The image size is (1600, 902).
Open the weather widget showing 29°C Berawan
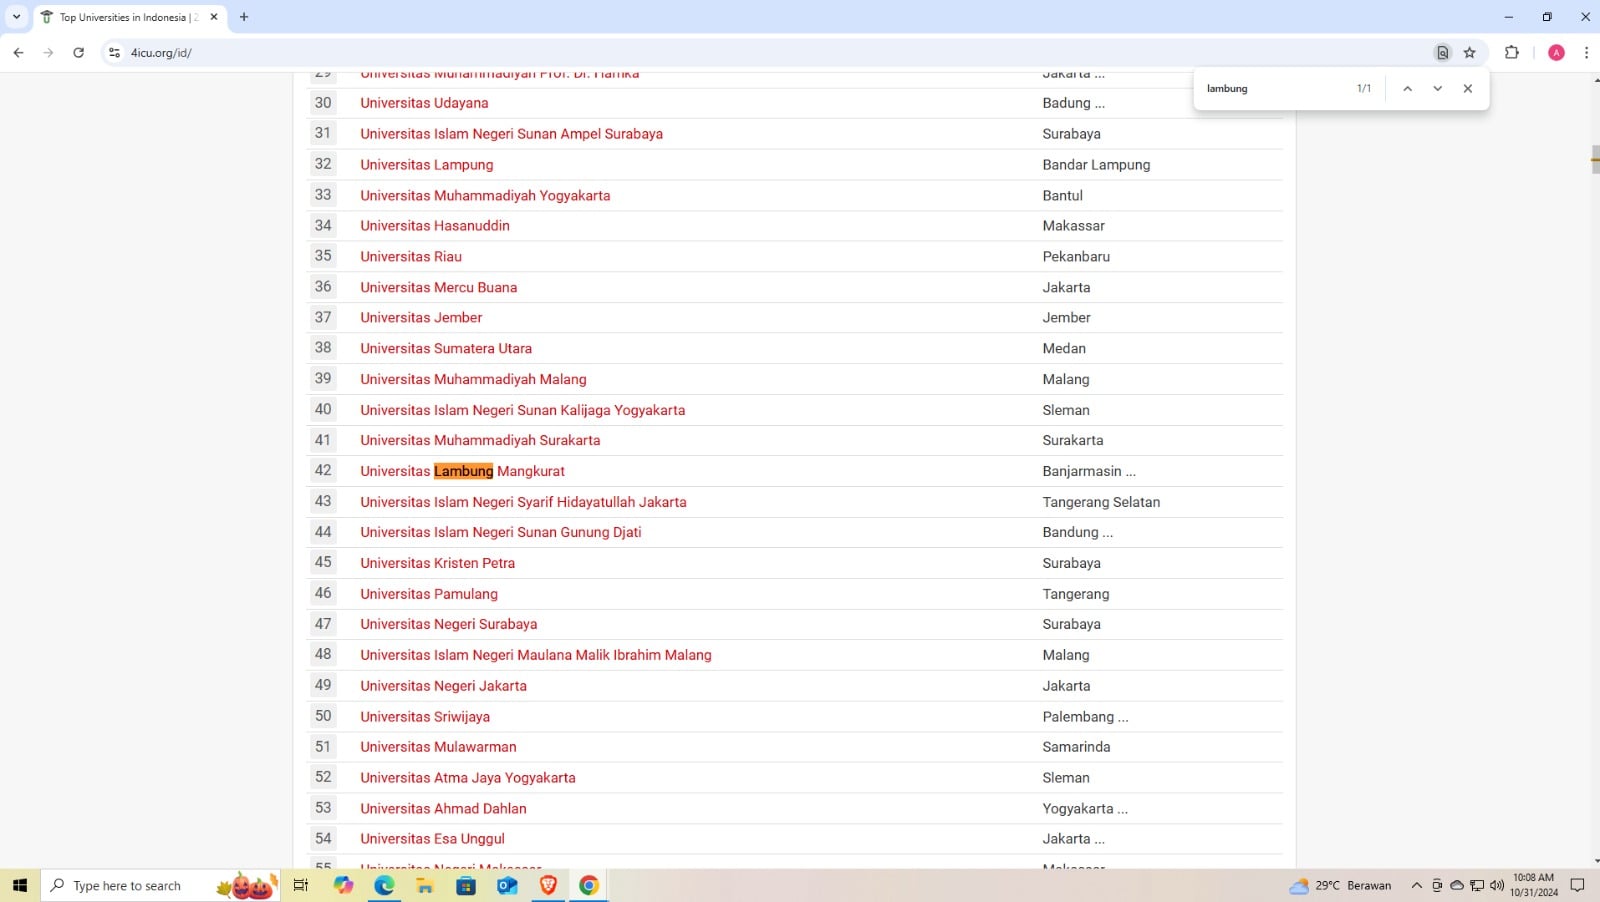[x=1340, y=885]
